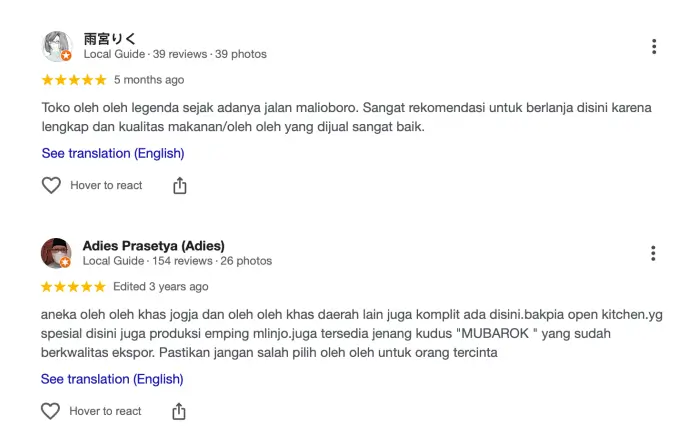
Task: See translation of 雨宮りく's review
Action: (112, 153)
